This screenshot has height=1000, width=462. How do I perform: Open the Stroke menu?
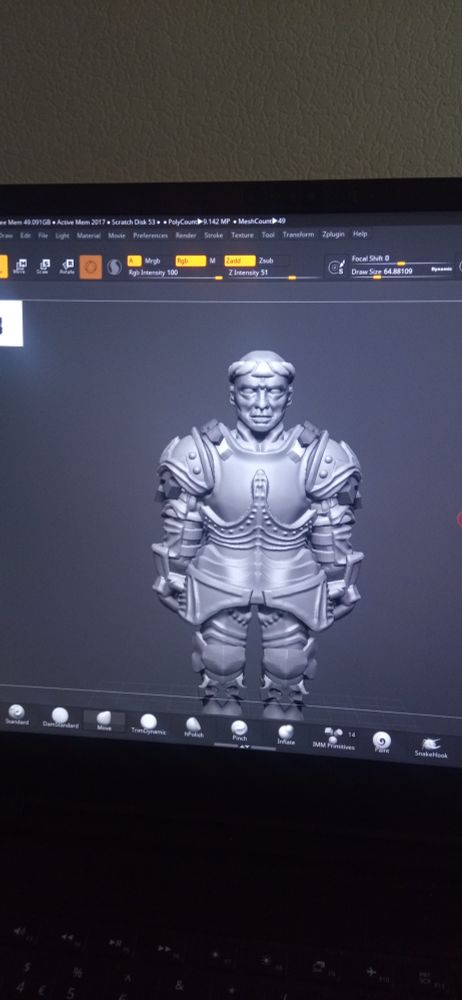click(214, 235)
